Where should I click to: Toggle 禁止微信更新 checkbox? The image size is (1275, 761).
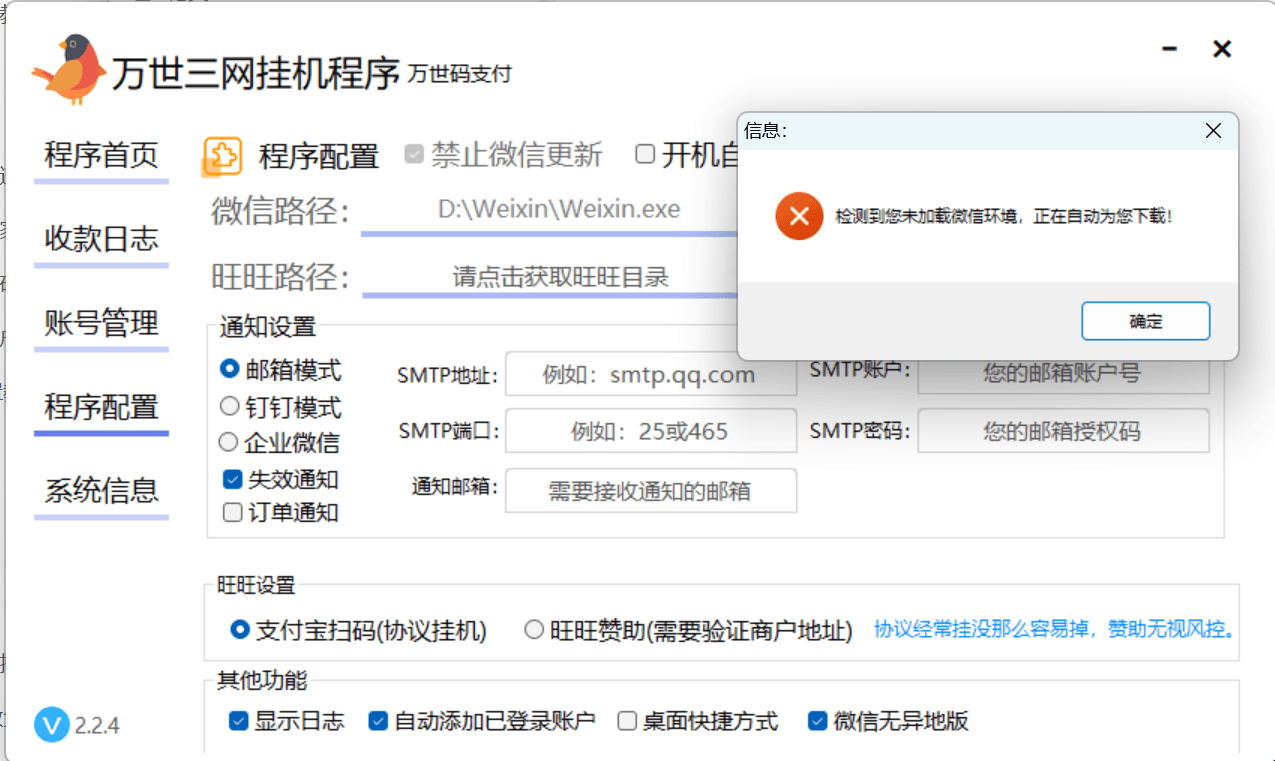pos(504,155)
